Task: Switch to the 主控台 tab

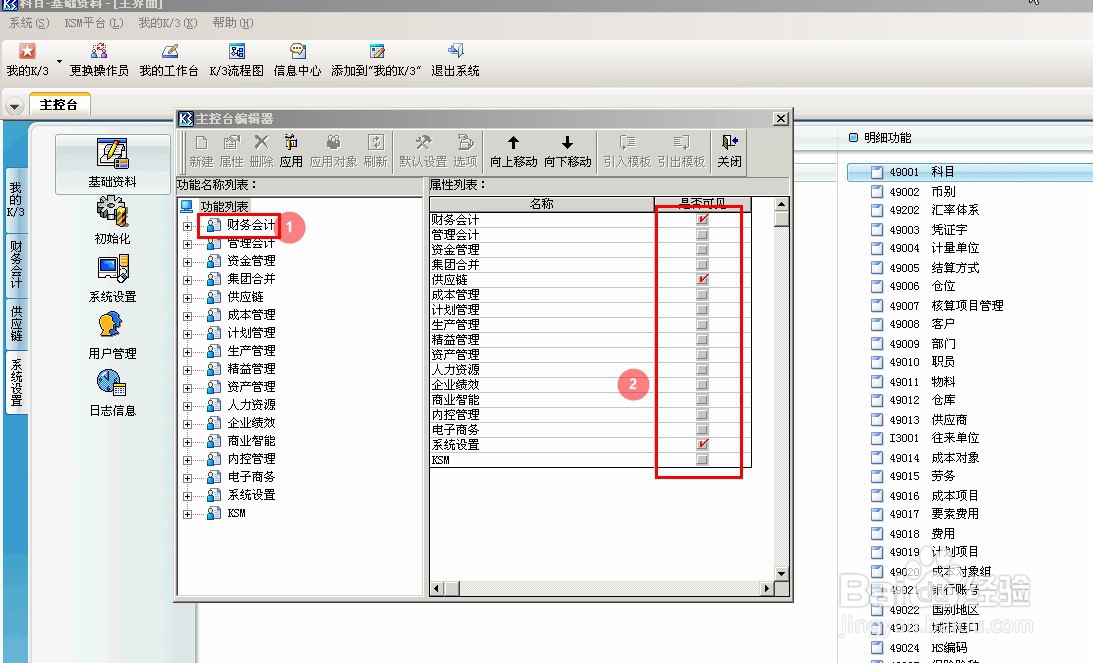Action: [59, 103]
